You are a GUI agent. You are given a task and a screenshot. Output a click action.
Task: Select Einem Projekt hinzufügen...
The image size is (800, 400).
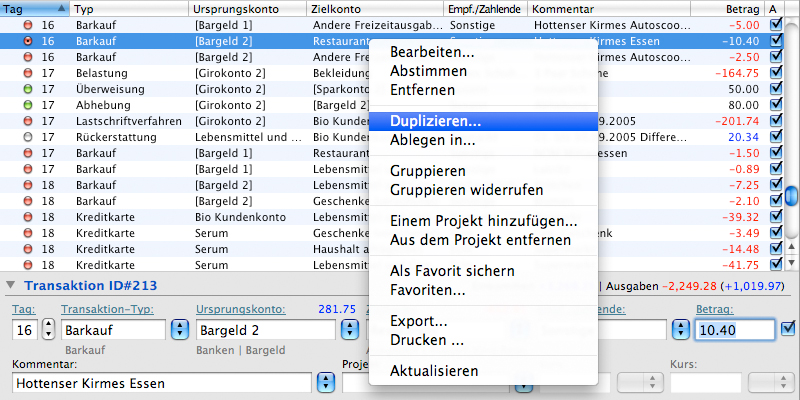tap(483, 221)
